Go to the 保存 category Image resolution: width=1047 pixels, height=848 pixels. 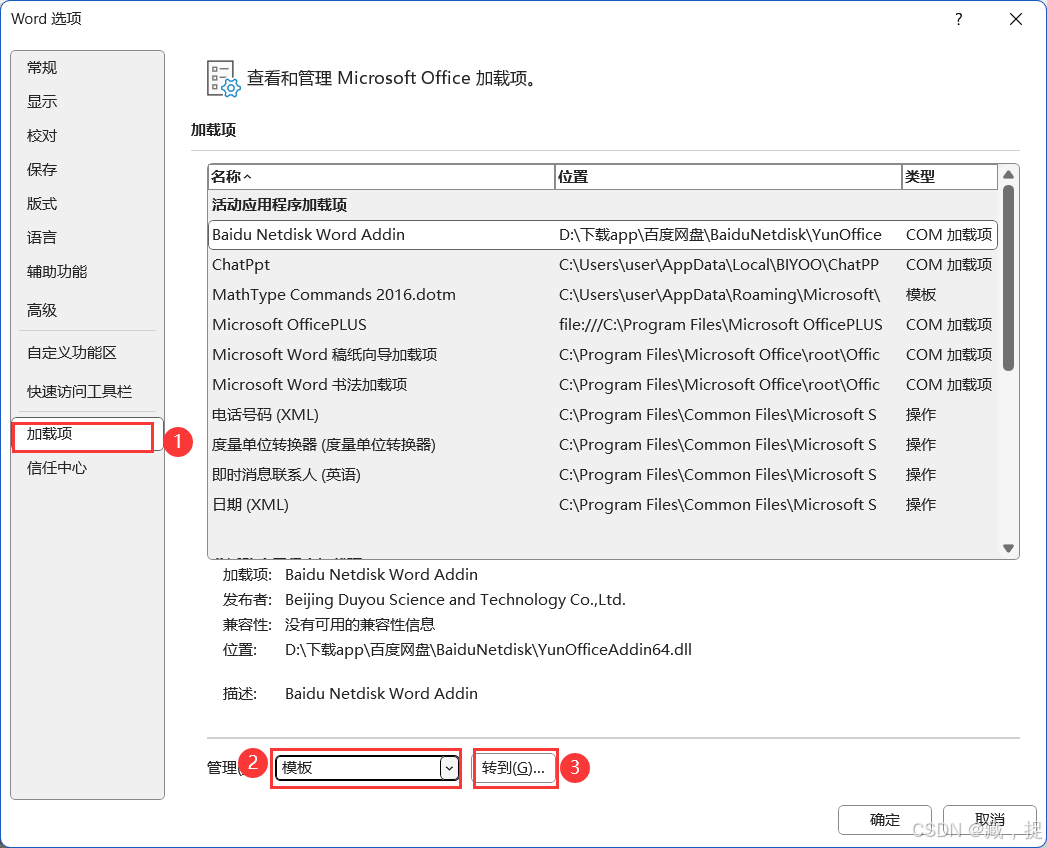(87, 170)
